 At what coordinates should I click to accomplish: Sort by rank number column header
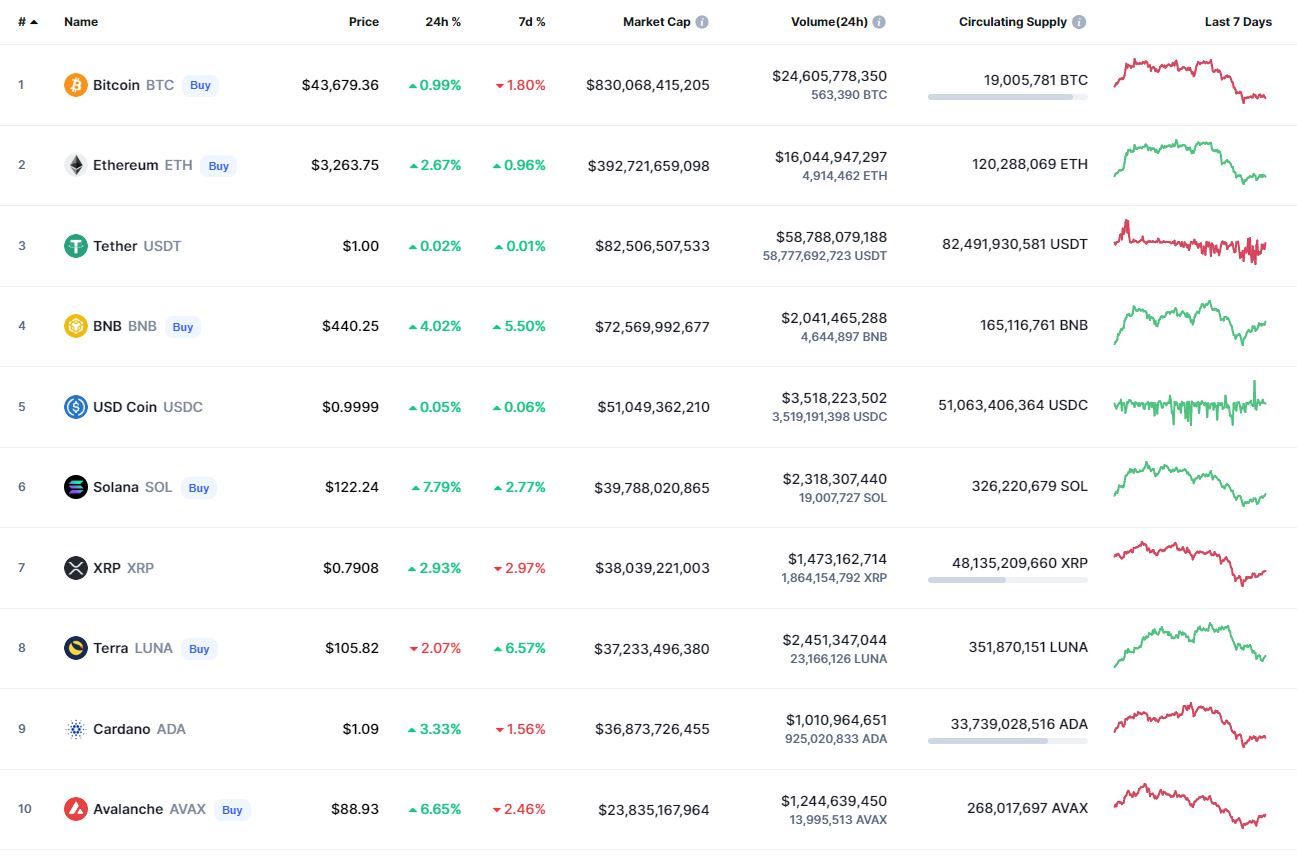tap(28, 22)
